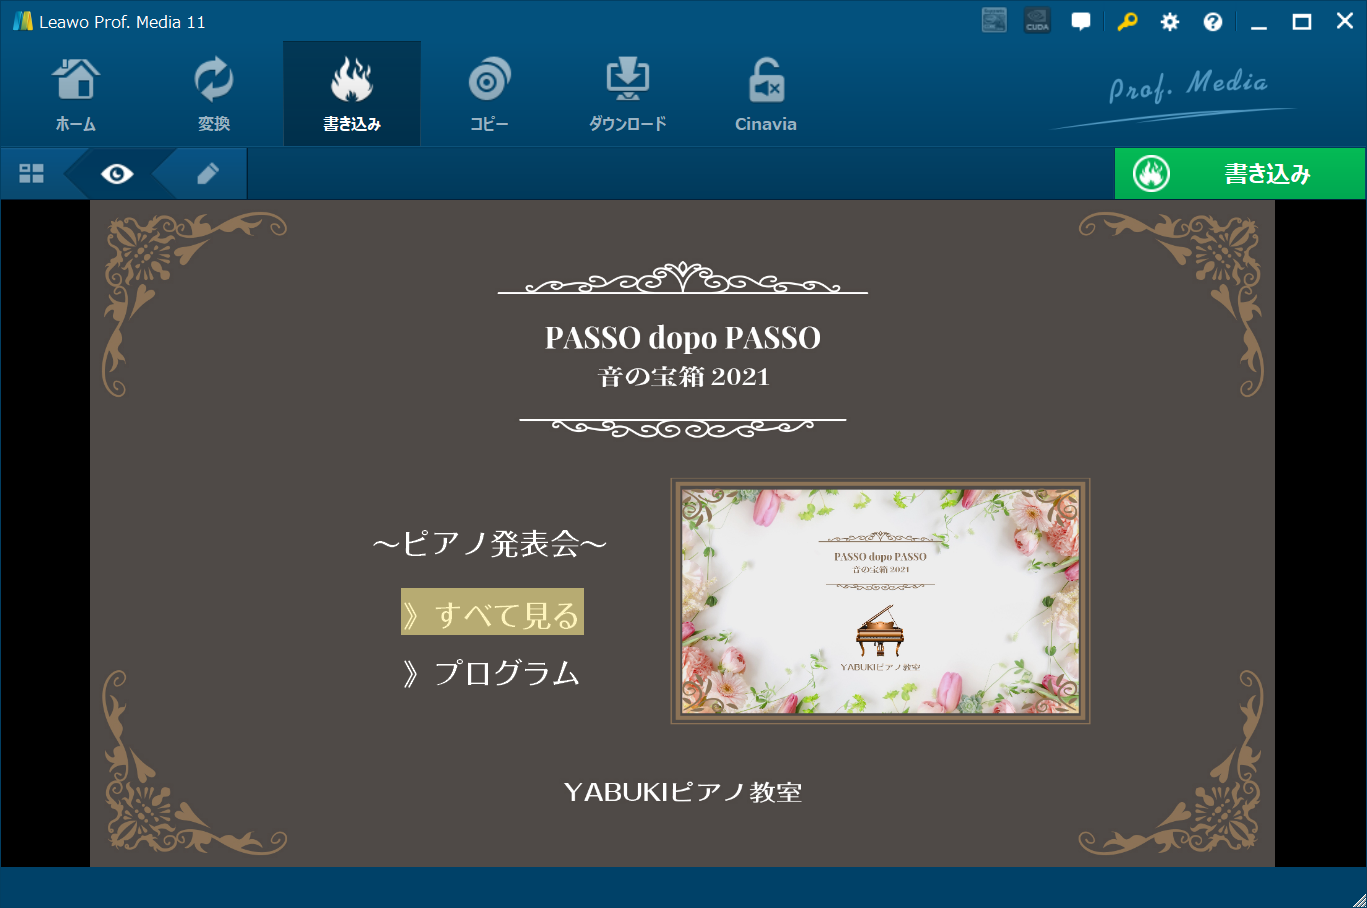Image resolution: width=1367 pixels, height=908 pixels.
Task: Select the 変換 (Convert) module
Action: (x=213, y=92)
